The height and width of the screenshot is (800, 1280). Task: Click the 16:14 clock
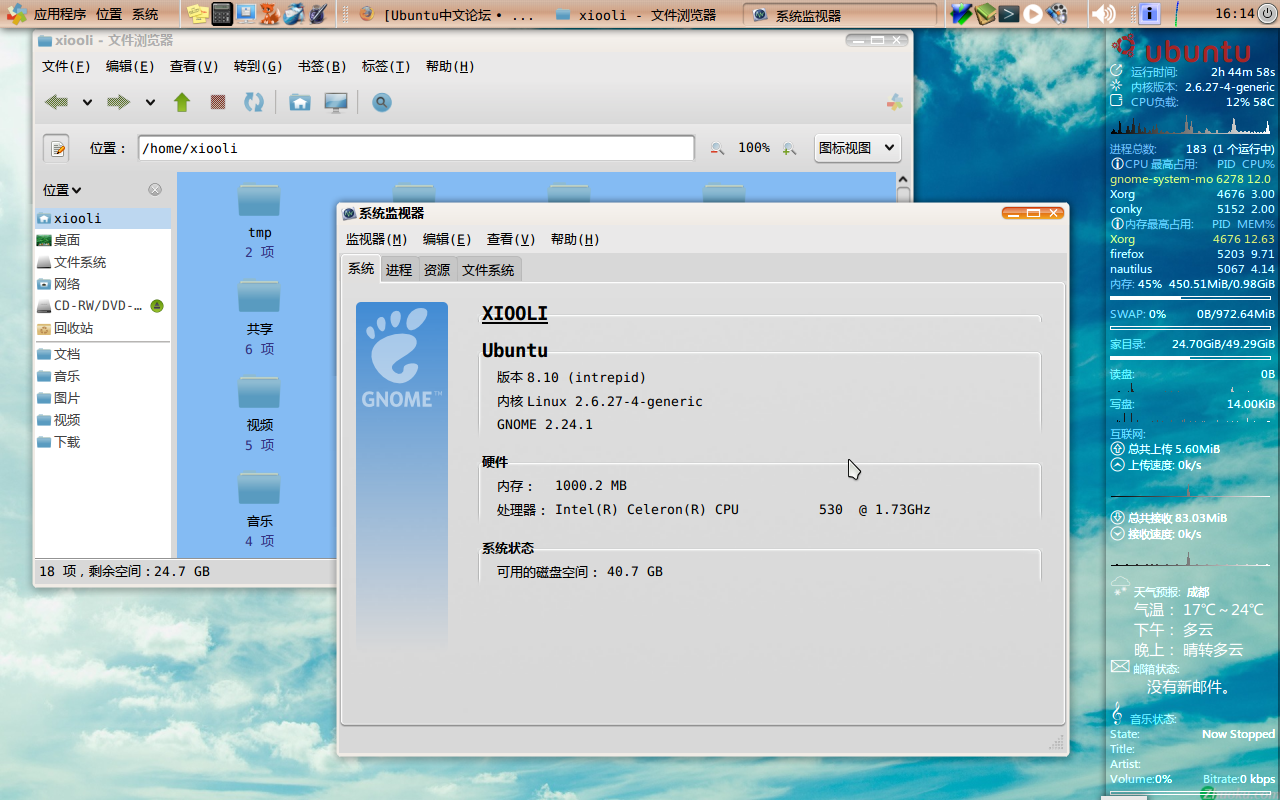(x=1234, y=14)
